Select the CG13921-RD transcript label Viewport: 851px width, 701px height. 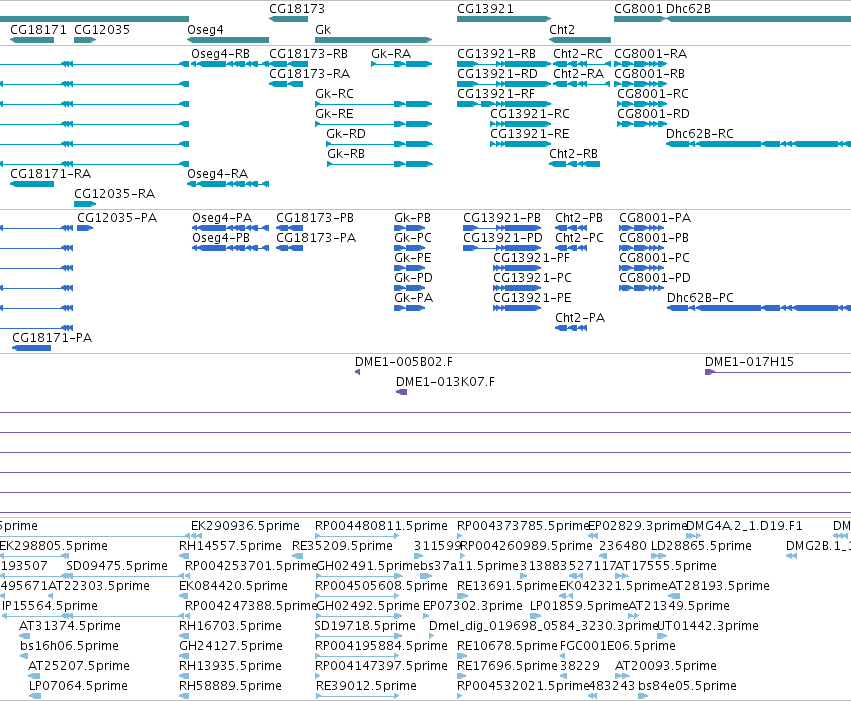(497, 74)
